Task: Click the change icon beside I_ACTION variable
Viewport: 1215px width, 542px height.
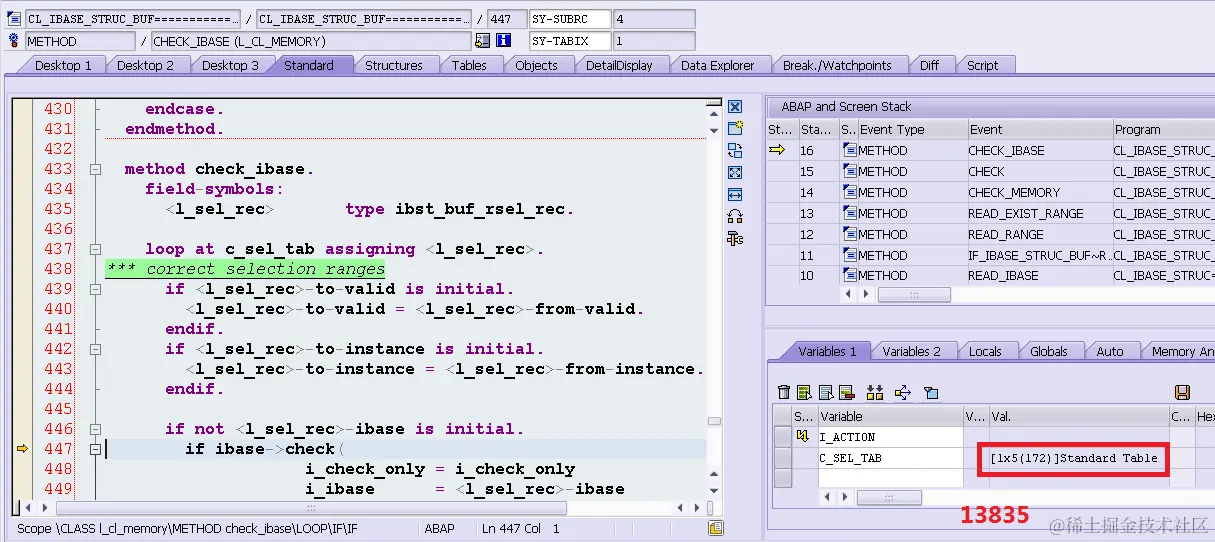Action: click(802, 437)
